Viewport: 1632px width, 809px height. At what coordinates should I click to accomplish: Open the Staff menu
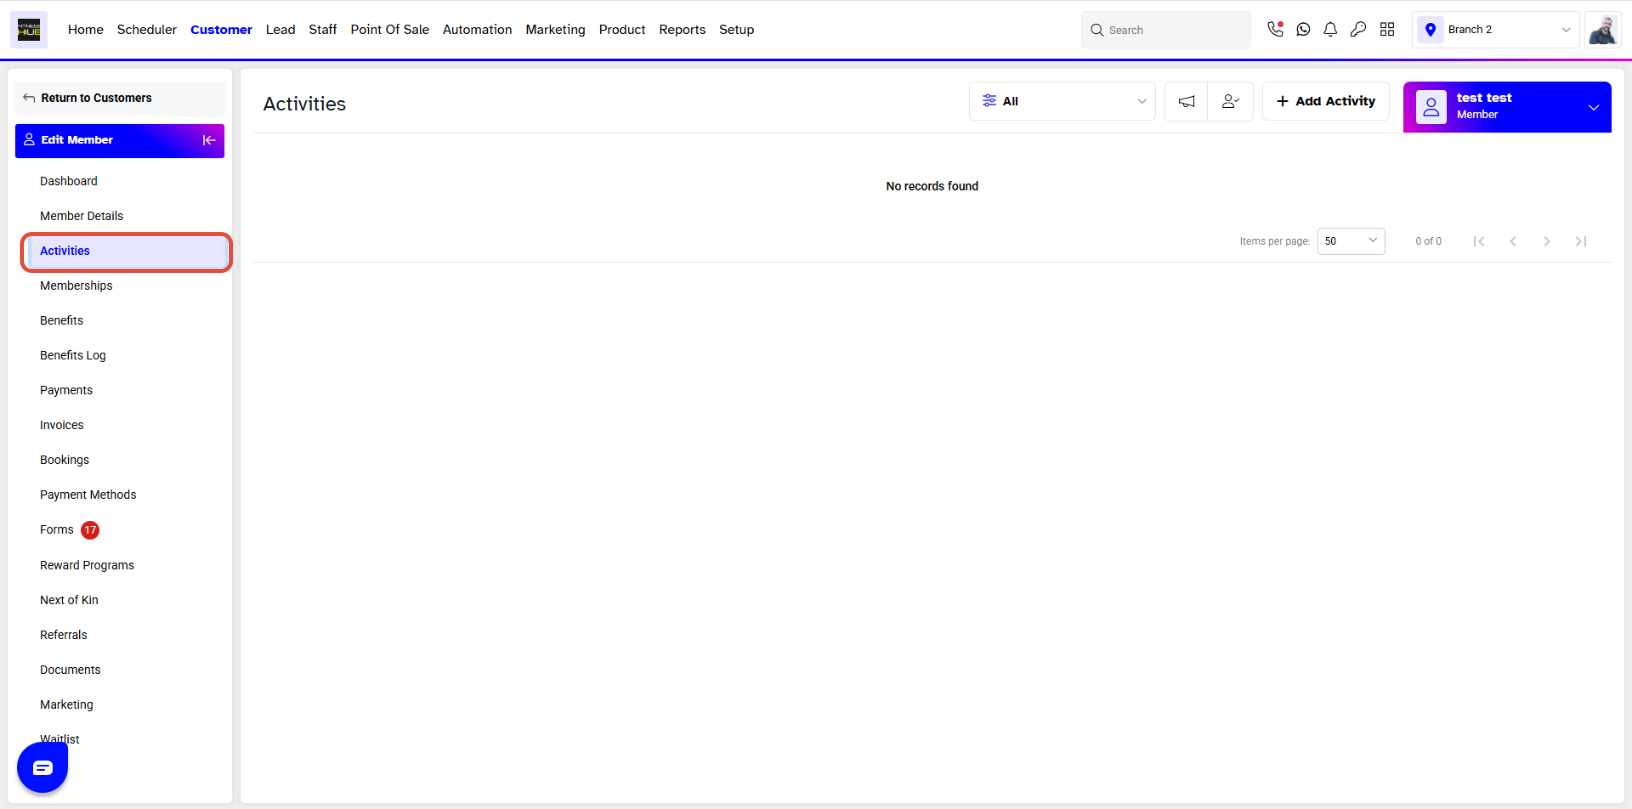coord(323,30)
